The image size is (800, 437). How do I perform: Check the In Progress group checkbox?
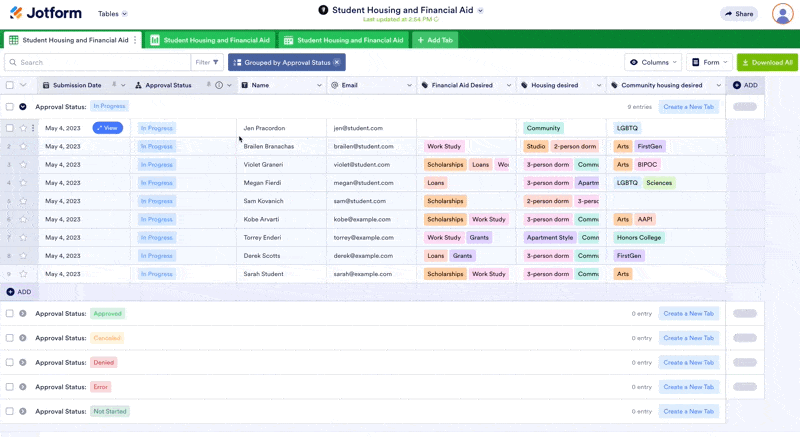10,107
